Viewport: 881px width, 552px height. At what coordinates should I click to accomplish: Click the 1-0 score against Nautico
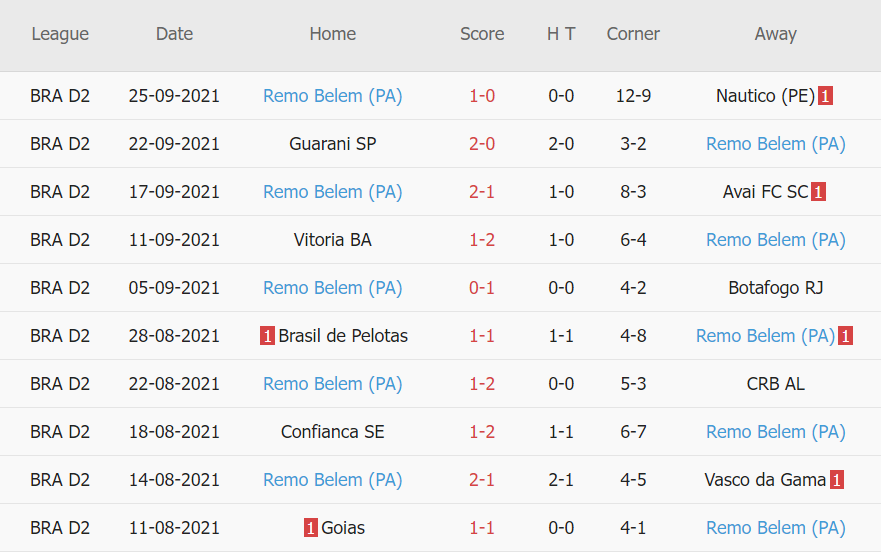(482, 96)
